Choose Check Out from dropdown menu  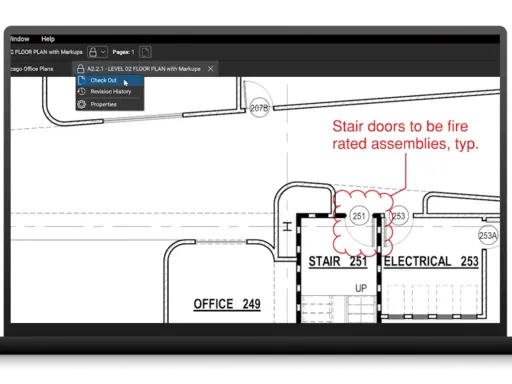point(110,80)
